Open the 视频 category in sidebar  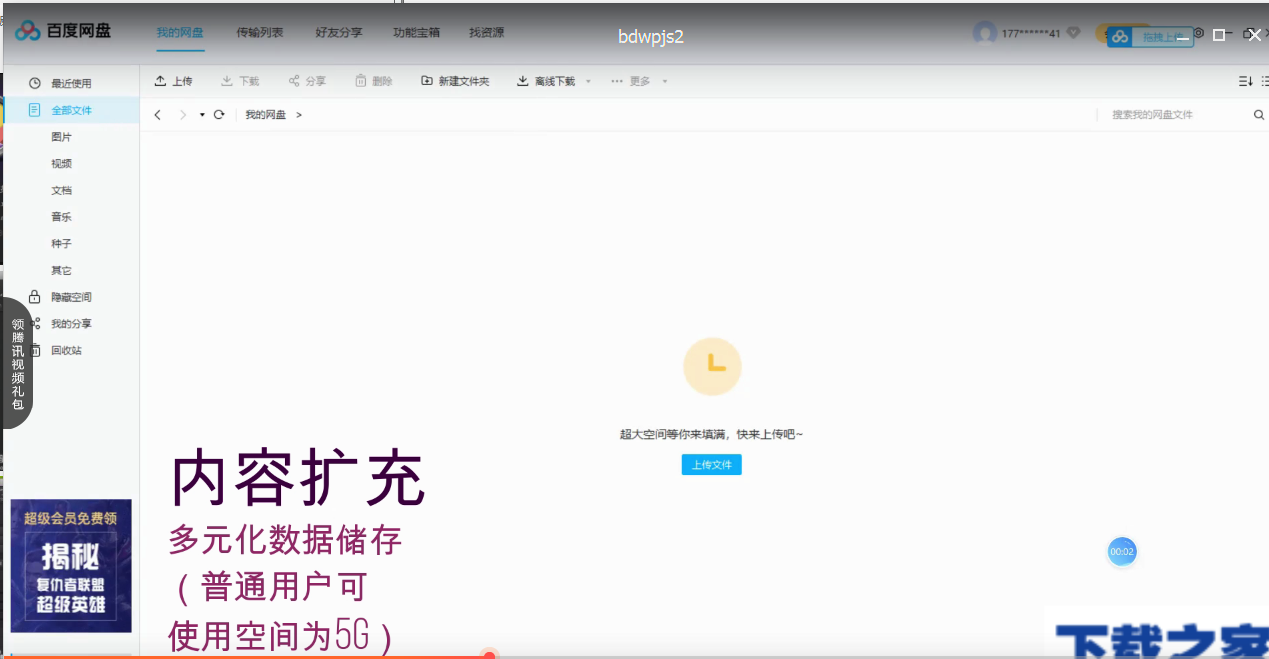coord(60,162)
